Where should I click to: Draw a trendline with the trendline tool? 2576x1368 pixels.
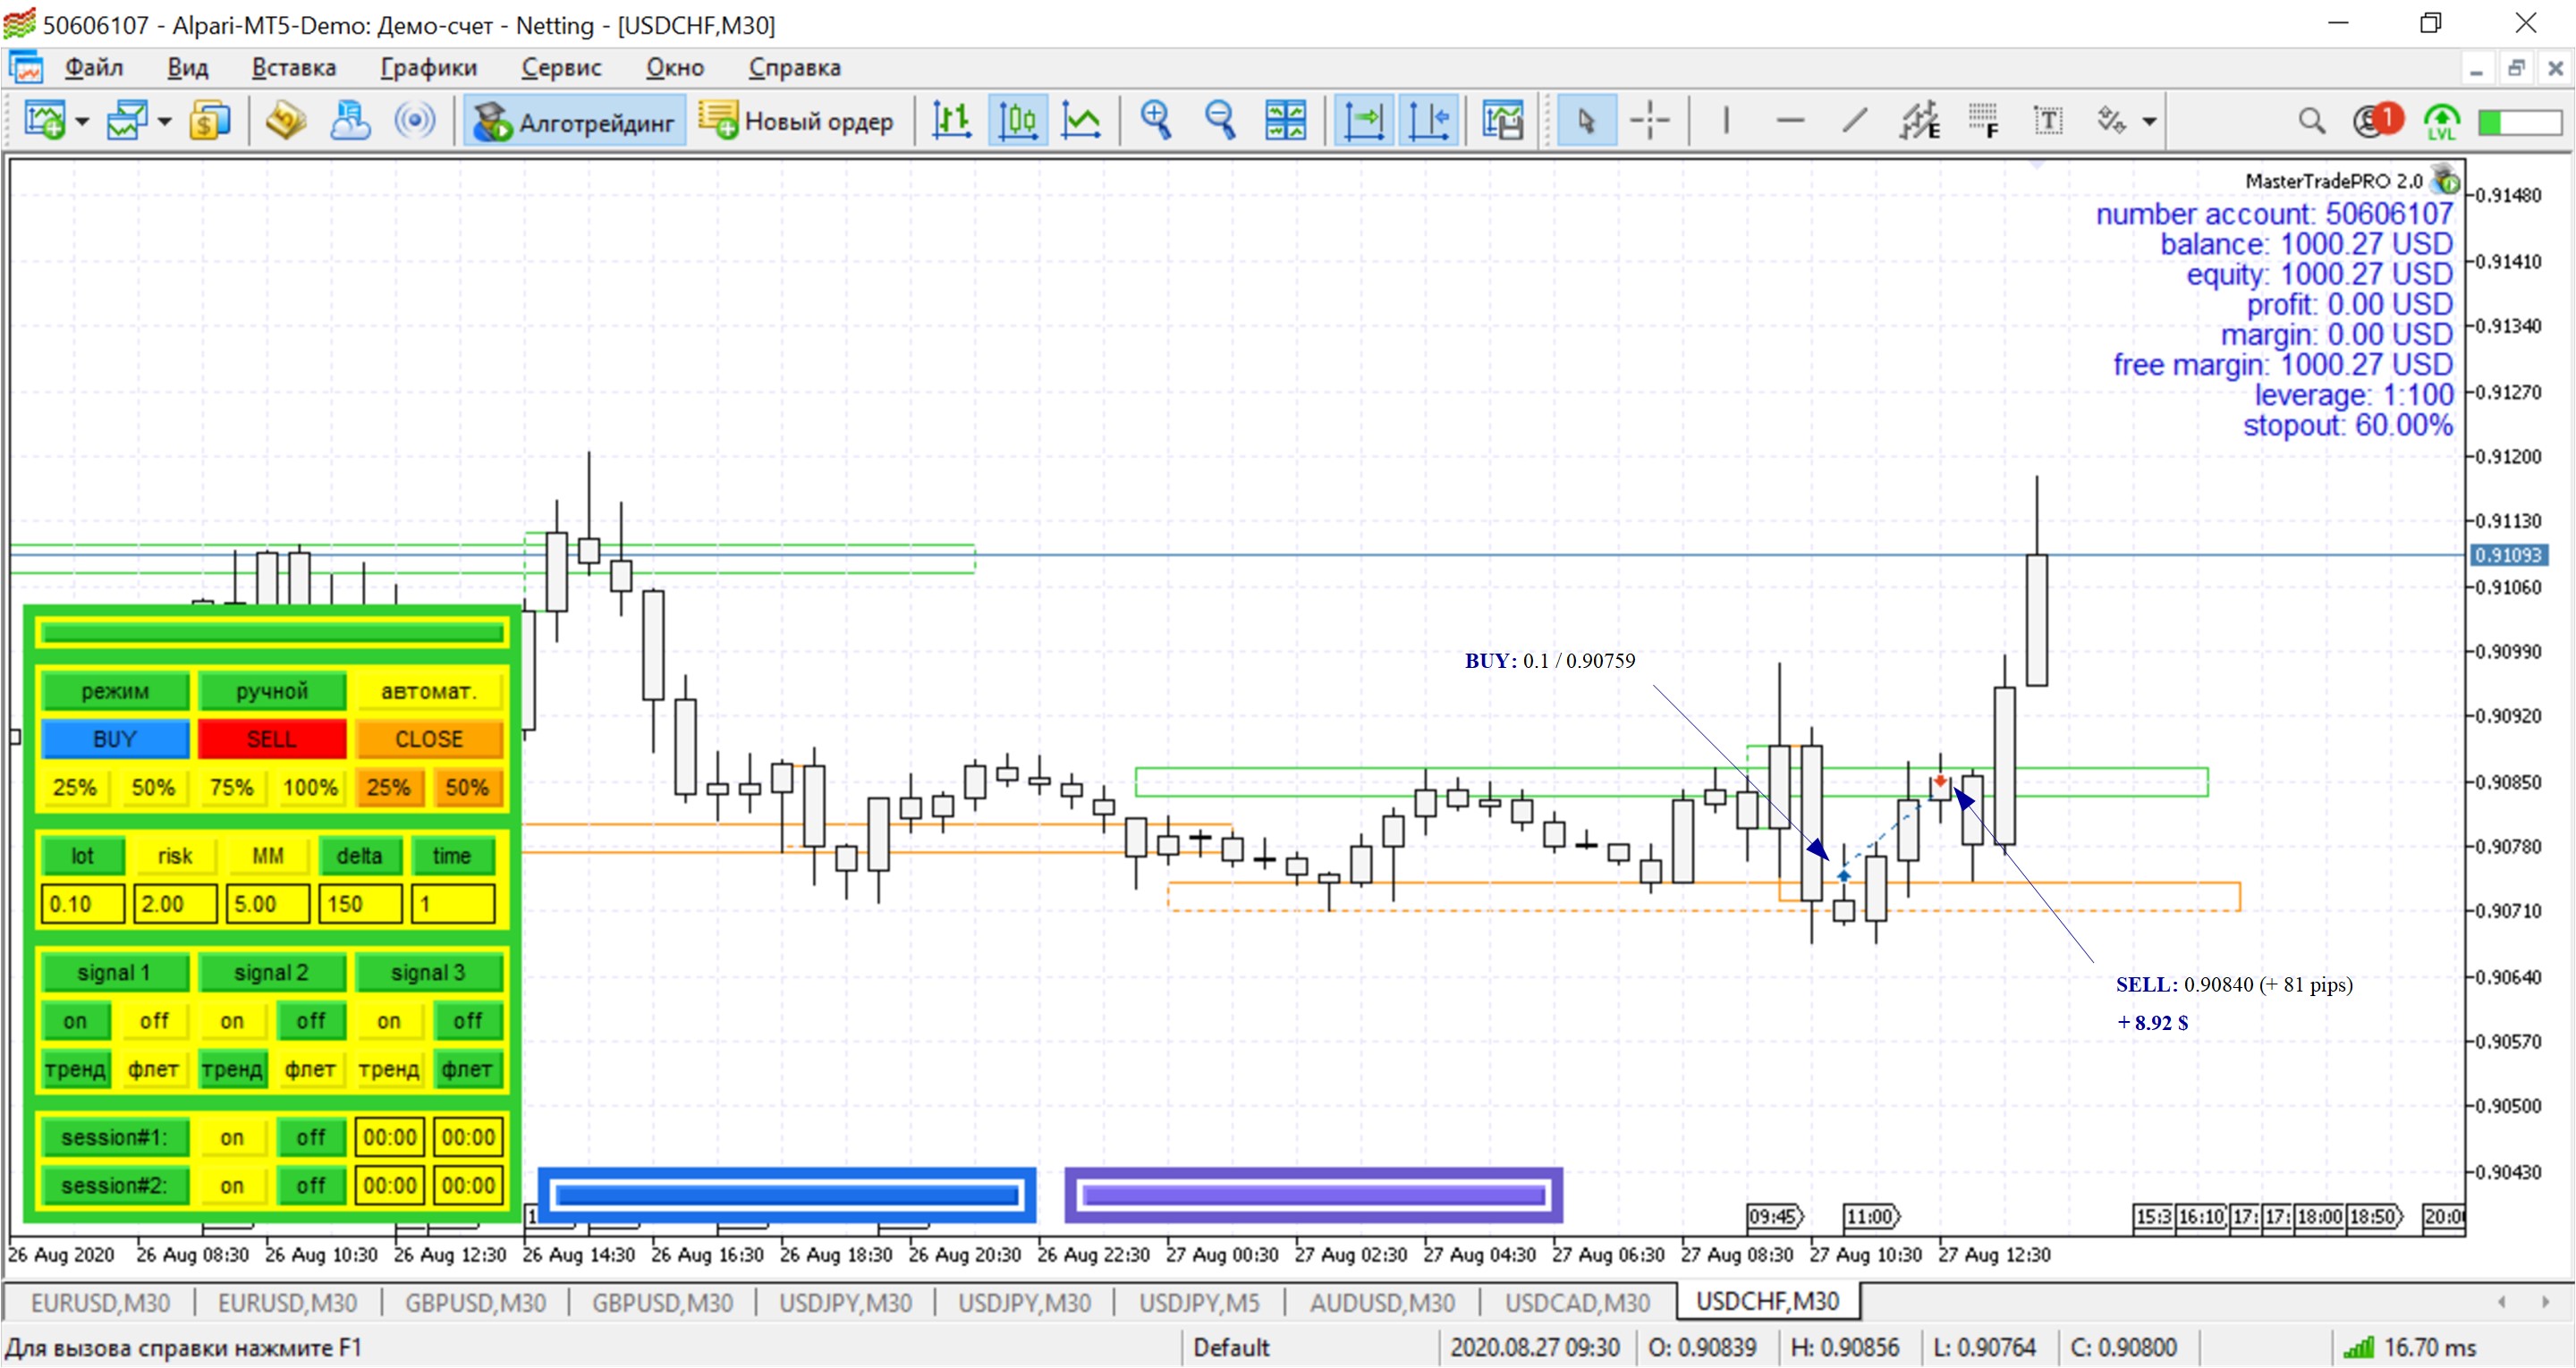click(x=1854, y=121)
